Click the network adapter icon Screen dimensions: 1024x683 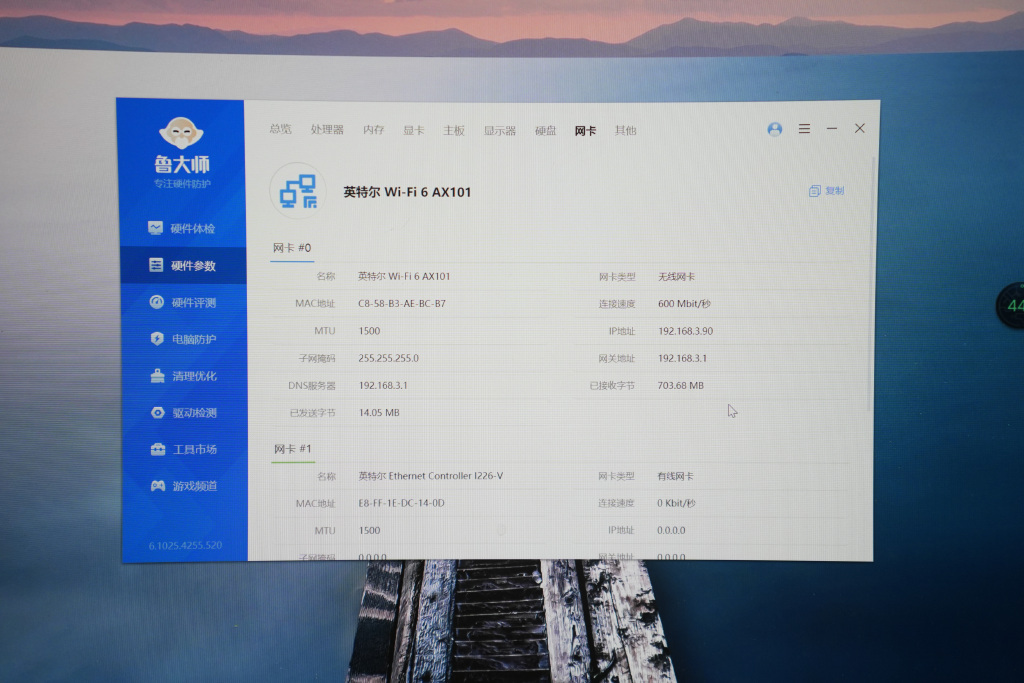click(x=298, y=191)
